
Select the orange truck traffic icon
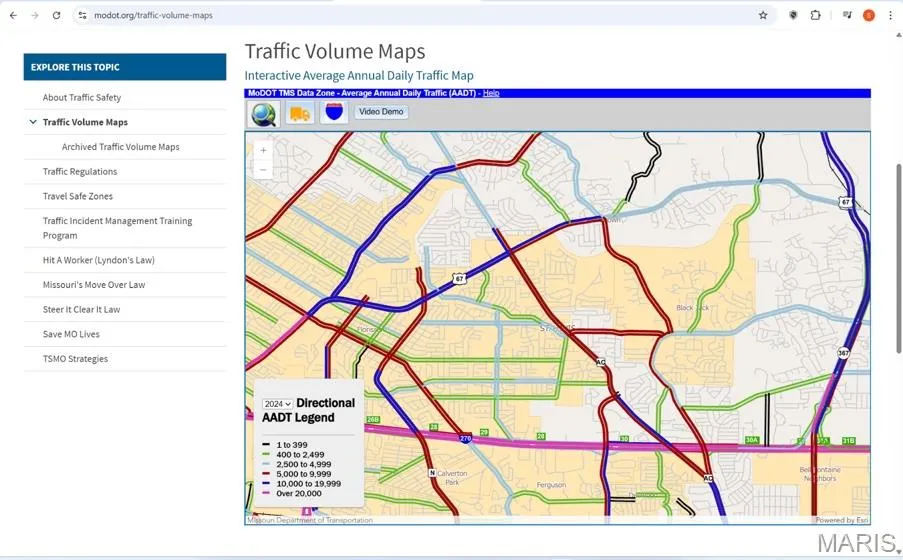[x=300, y=113]
